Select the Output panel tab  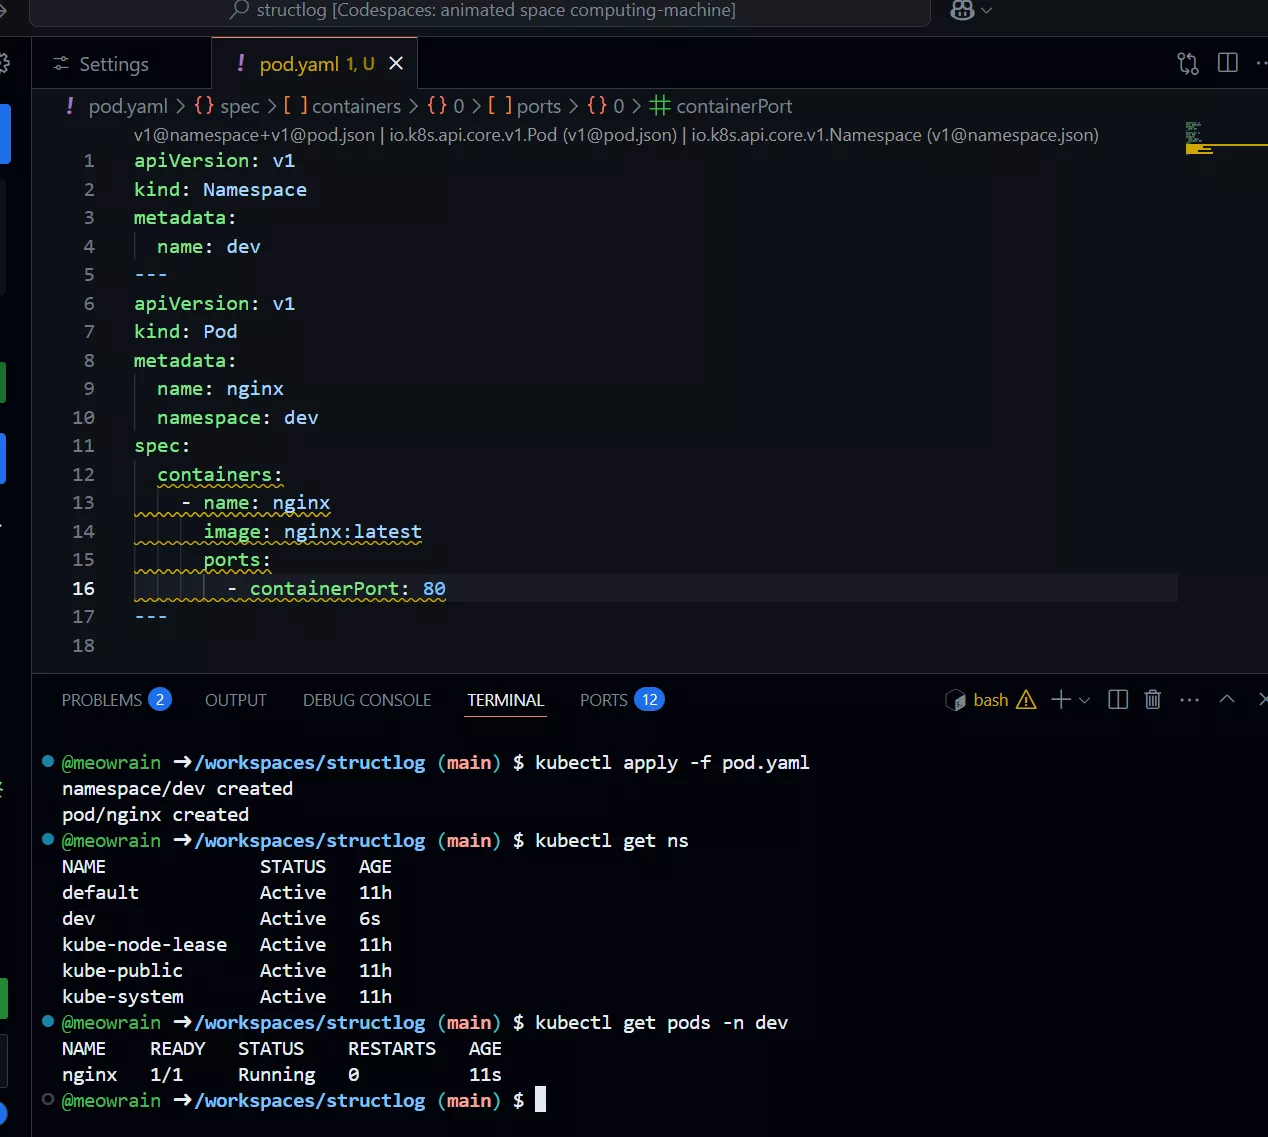[235, 700]
